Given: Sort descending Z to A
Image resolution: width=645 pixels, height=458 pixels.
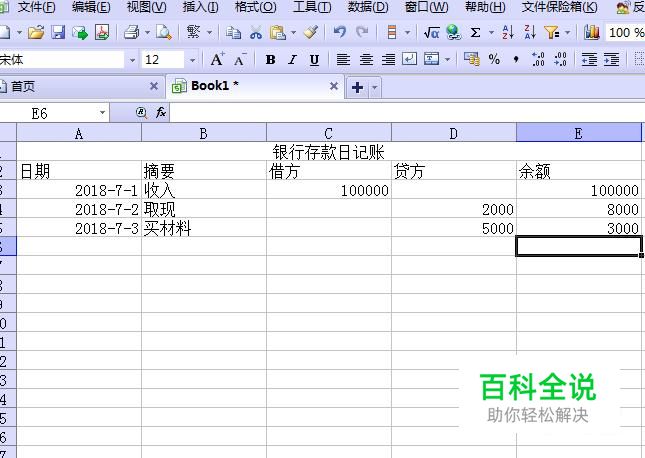Looking at the screenshot, I should [530, 33].
